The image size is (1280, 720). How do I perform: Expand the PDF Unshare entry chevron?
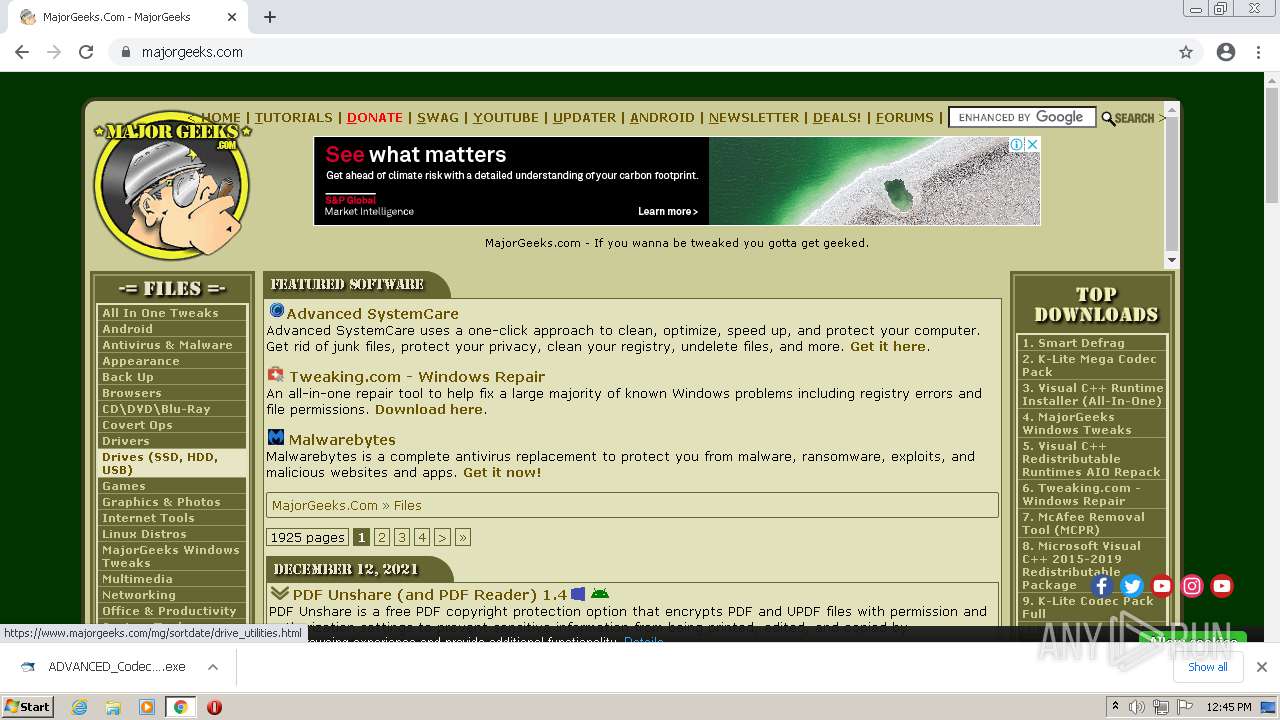tap(280, 594)
